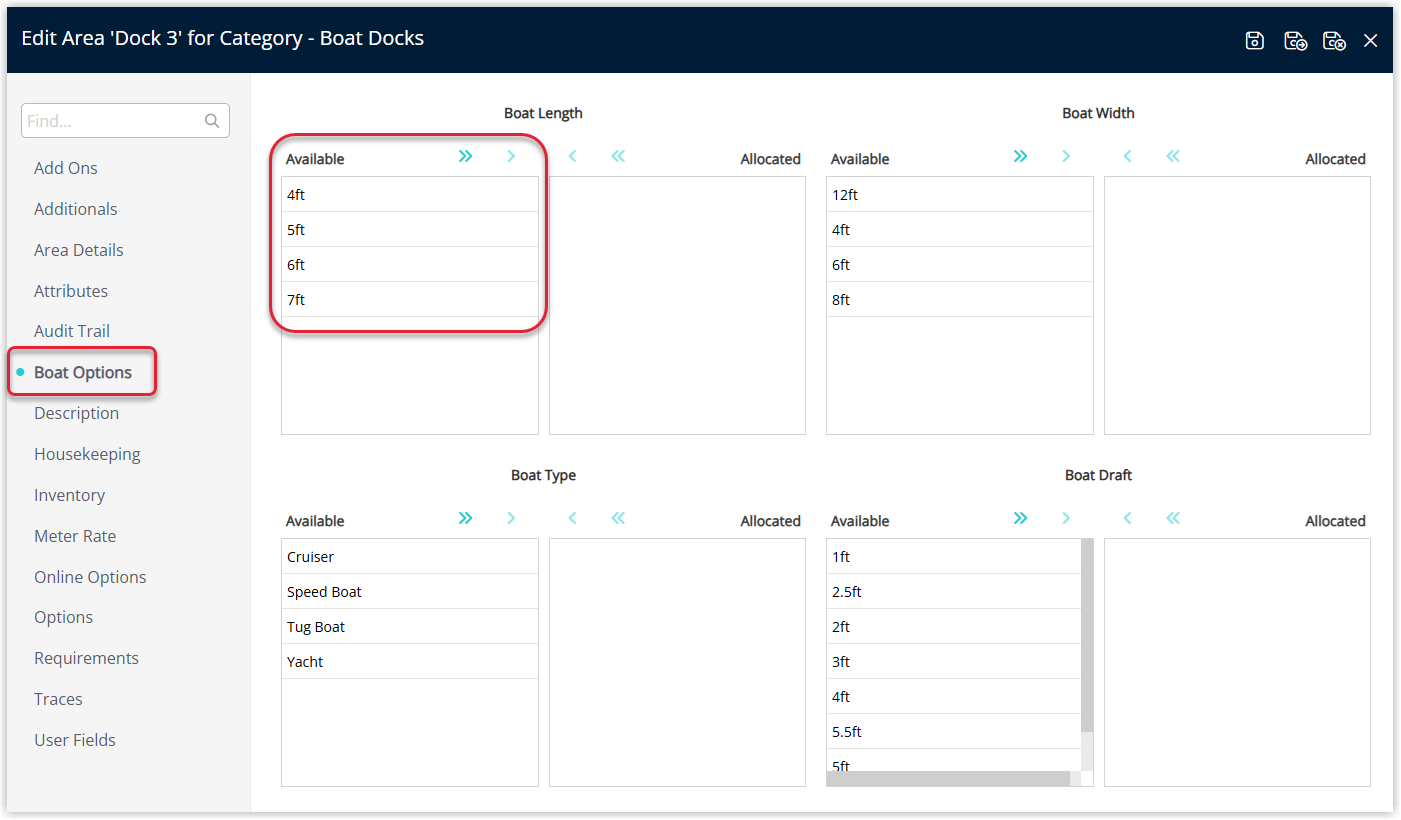Click the Save icon in header
Screen dimensions: 1401x820
click(x=1255, y=40)
